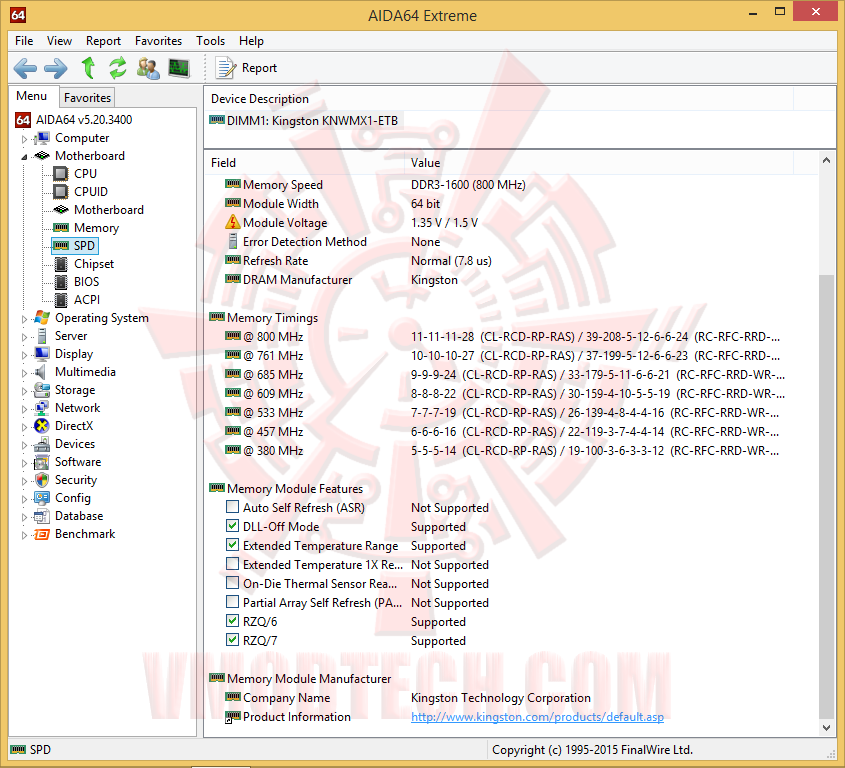
Task: Open the Tools menu
Action: coord(210,41)
